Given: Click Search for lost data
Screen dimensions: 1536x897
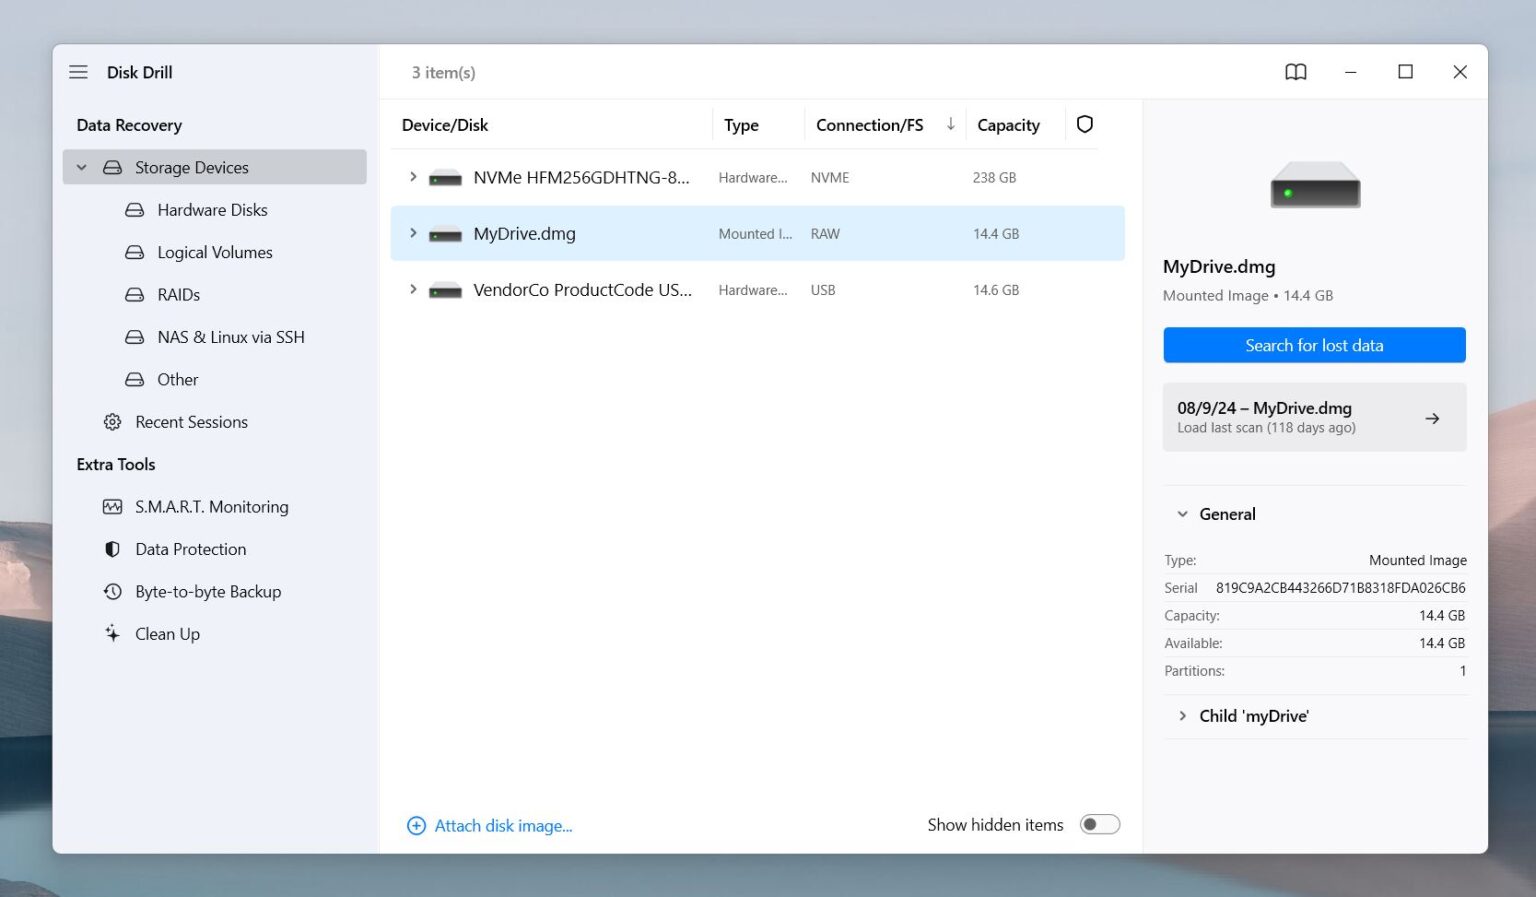Looking at the screenshot, I should click(1313, 345).
